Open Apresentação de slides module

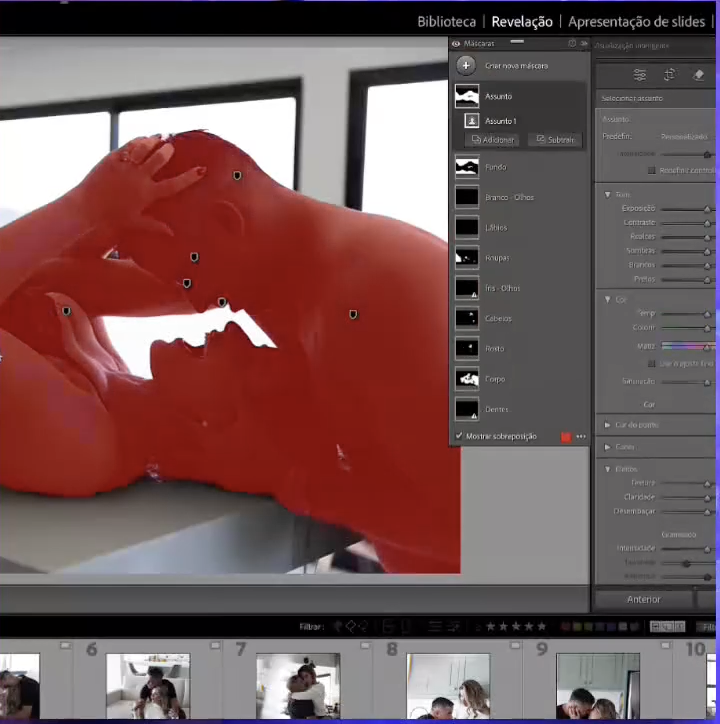pos(636,22)
